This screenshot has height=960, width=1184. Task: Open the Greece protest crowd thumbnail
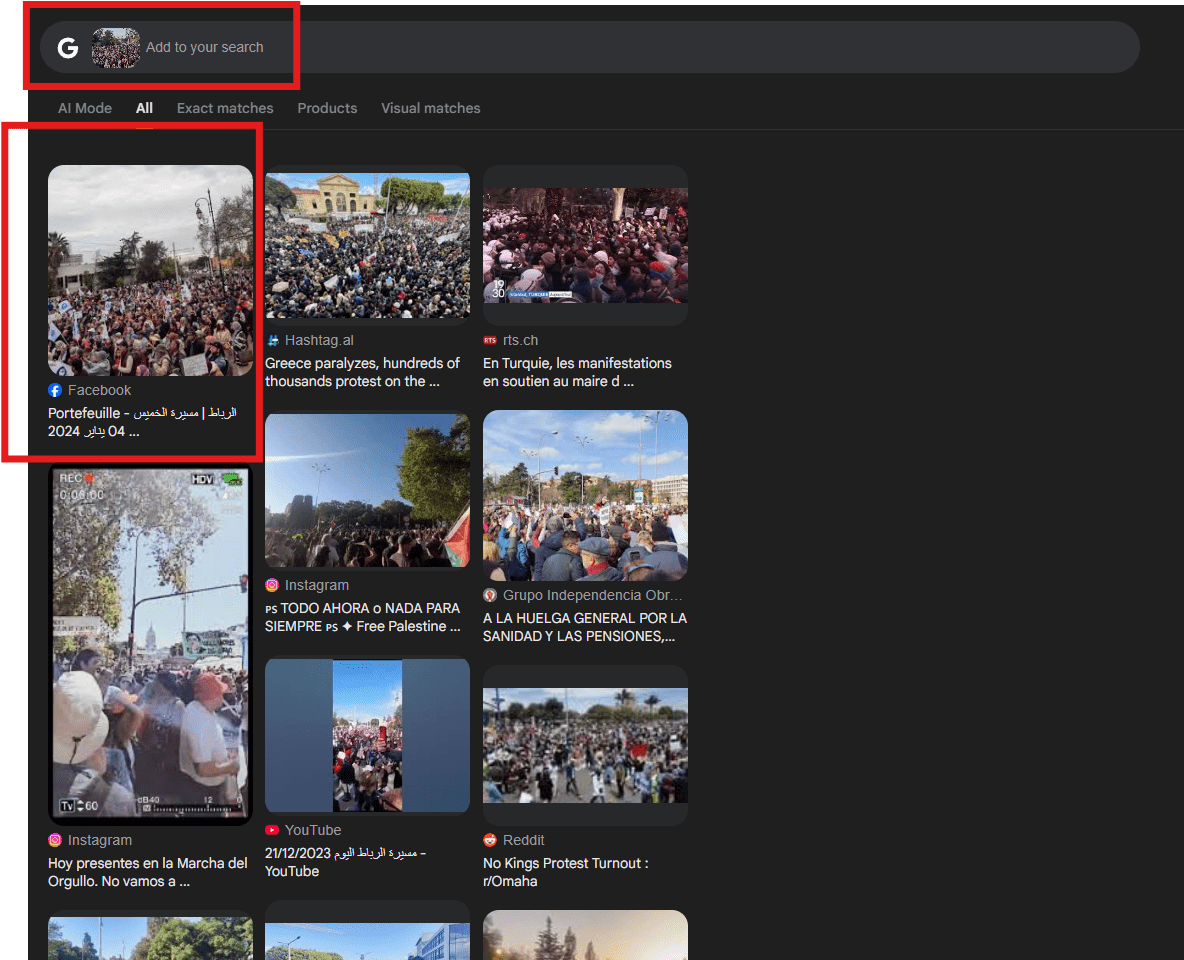pyautogui.click(x=367, y=245)
